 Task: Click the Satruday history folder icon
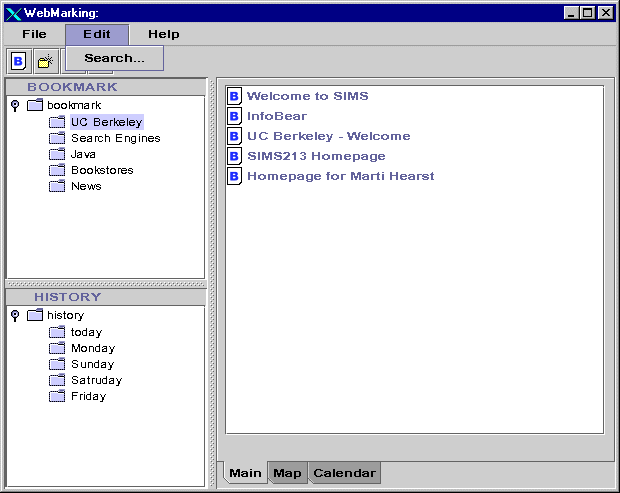(x=57, y=380)
